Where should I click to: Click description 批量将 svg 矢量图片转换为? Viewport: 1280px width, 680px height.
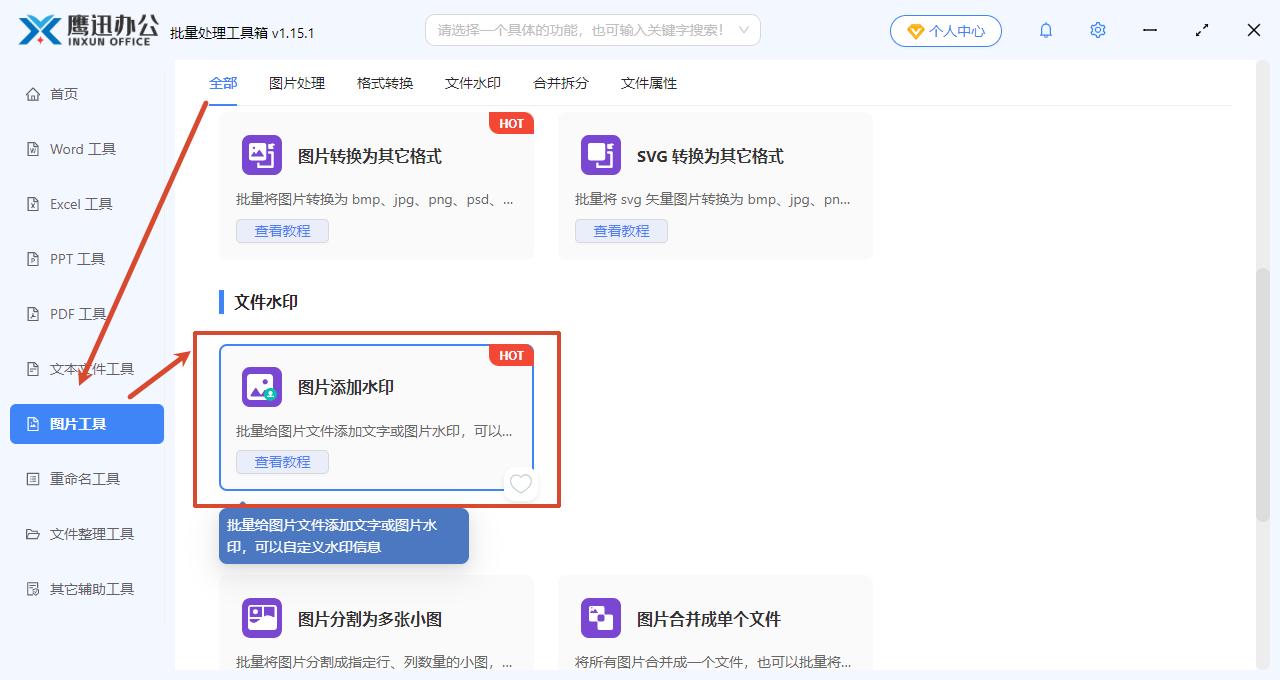click(x=714, y=199)
